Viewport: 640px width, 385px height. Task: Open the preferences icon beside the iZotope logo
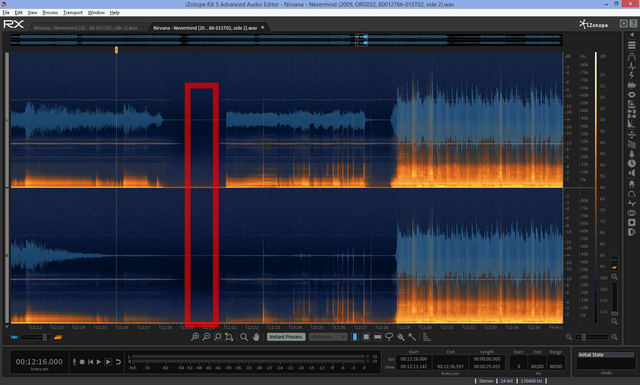(x=623, y=24)
